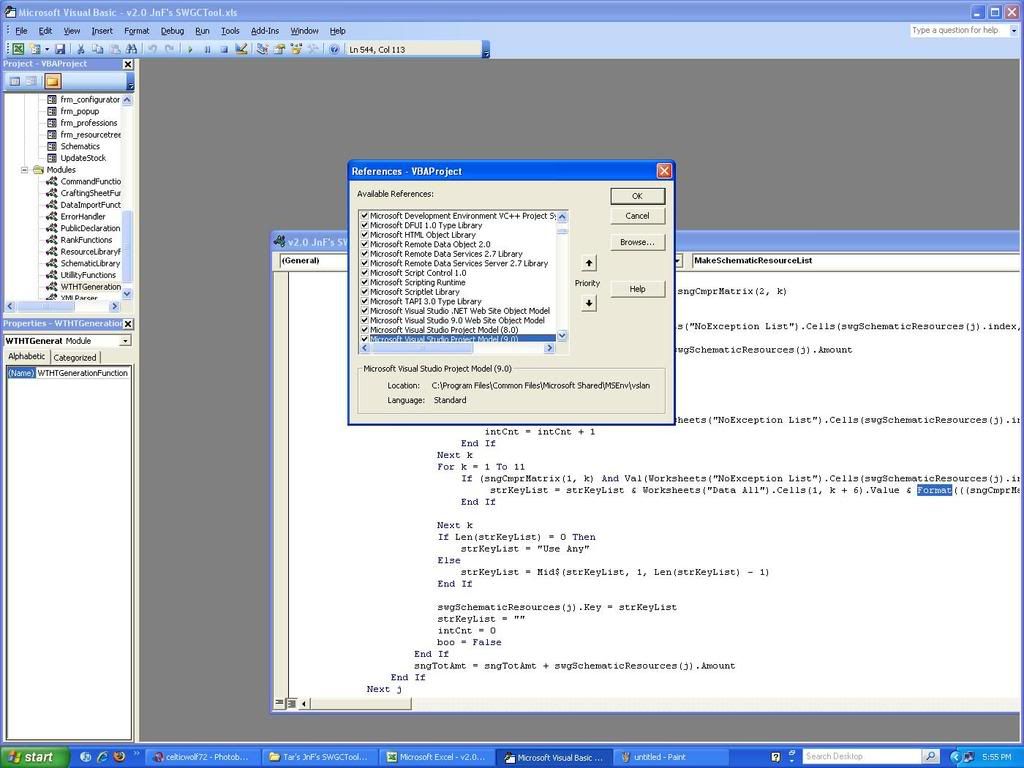Click the Run Sub play icon
This screenshot has height=768, width=1024.
190,49
